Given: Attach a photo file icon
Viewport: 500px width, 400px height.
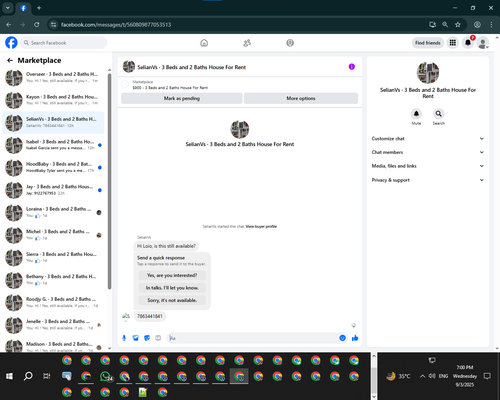Looking at the screenshot, I should pyautogui.click(x=135, y=338).
